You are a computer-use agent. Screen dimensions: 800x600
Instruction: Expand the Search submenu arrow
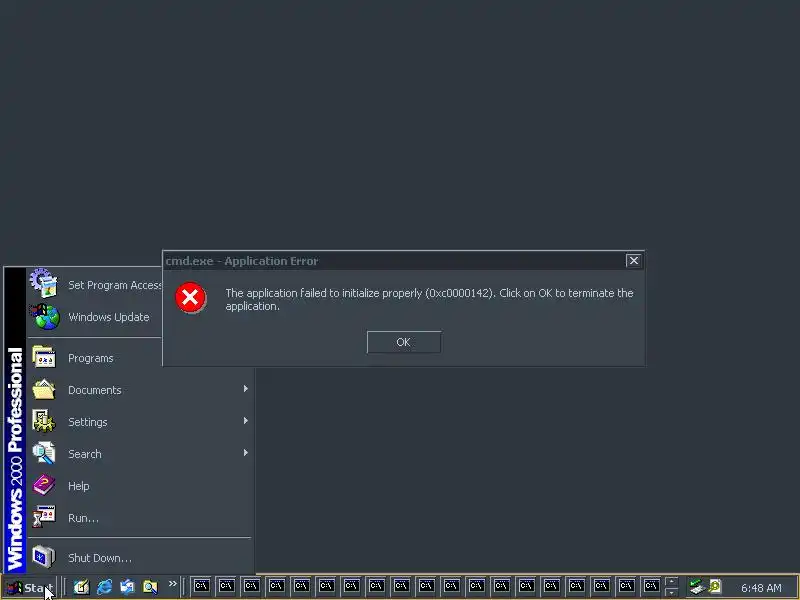pos(245,453)
